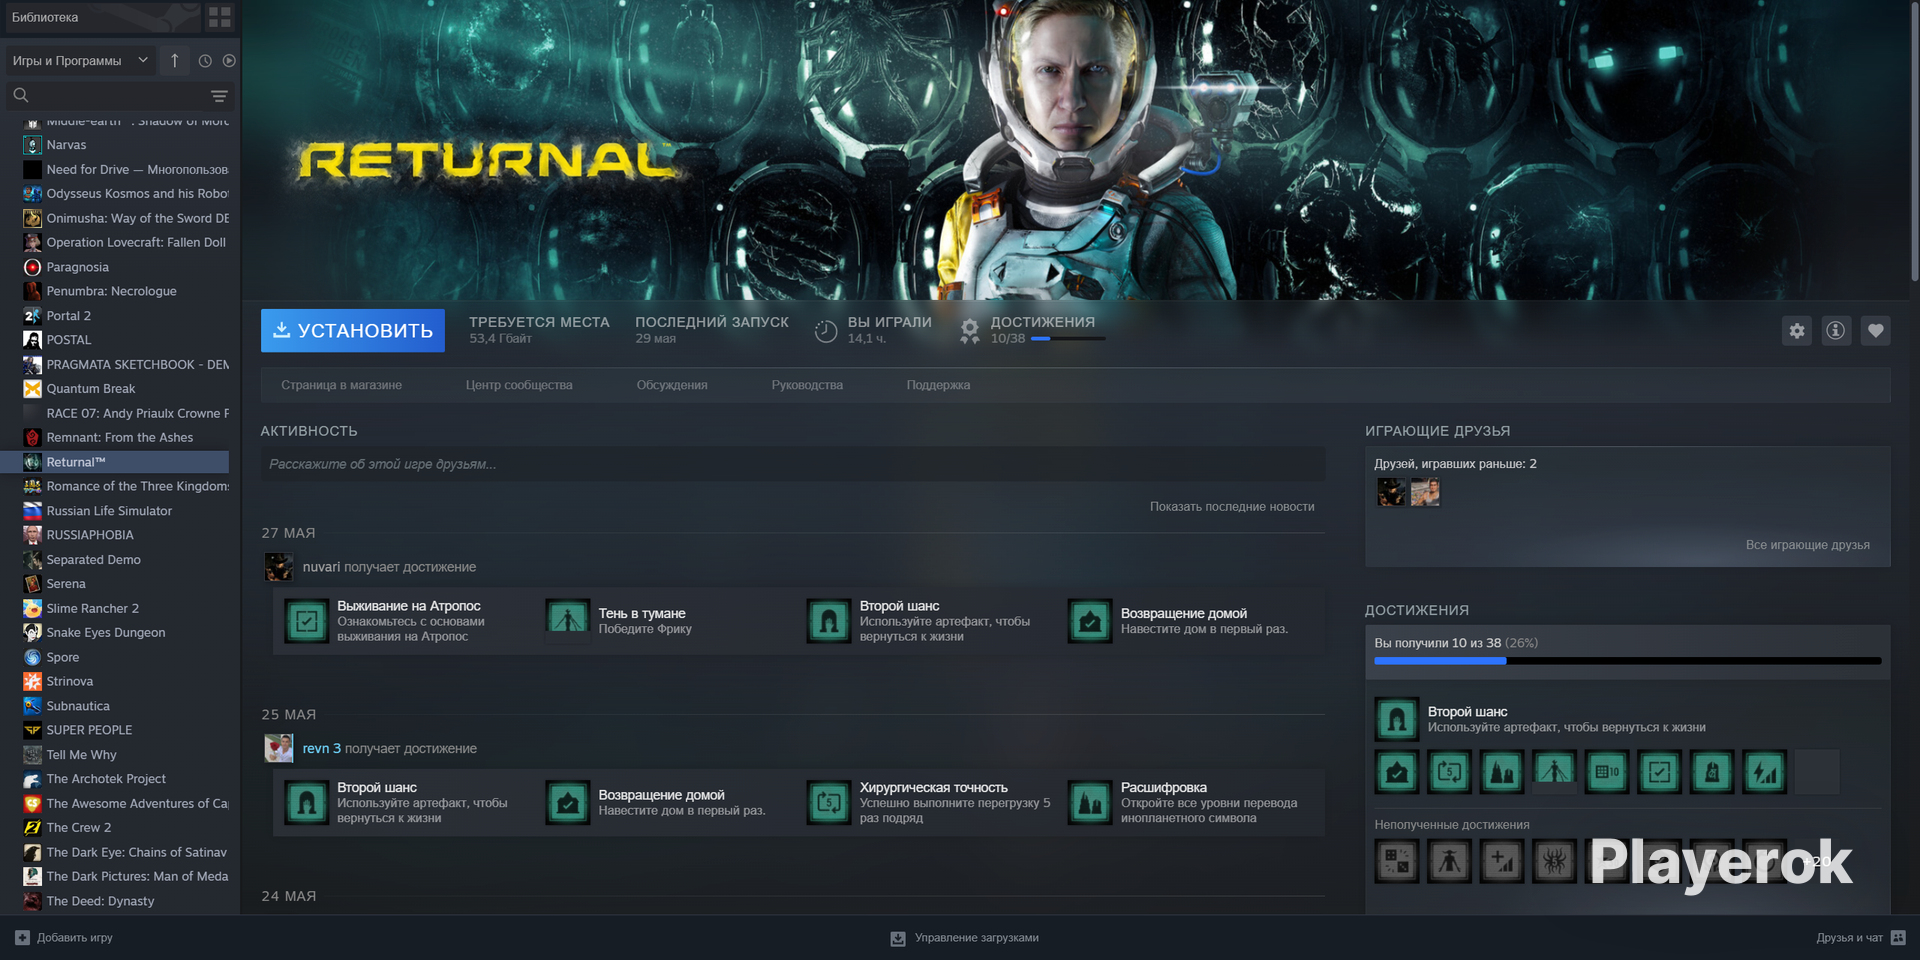Toggle Returnal favorite with heart icon
Image resolution: width=1920 pixels, height=960 pixels.
pos(1876,331)
